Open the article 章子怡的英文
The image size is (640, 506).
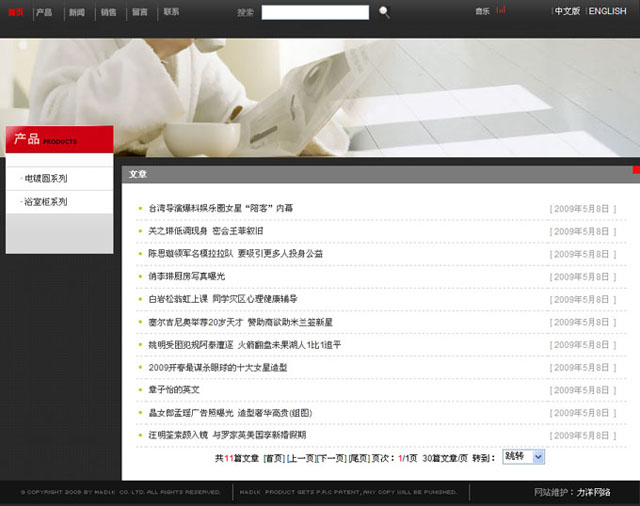click(x=174, y=390)
